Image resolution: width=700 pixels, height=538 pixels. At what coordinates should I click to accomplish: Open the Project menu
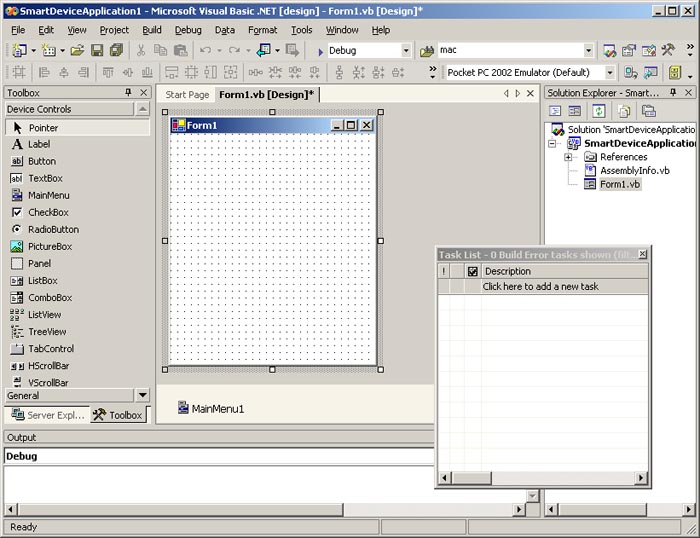coord(114,30)
